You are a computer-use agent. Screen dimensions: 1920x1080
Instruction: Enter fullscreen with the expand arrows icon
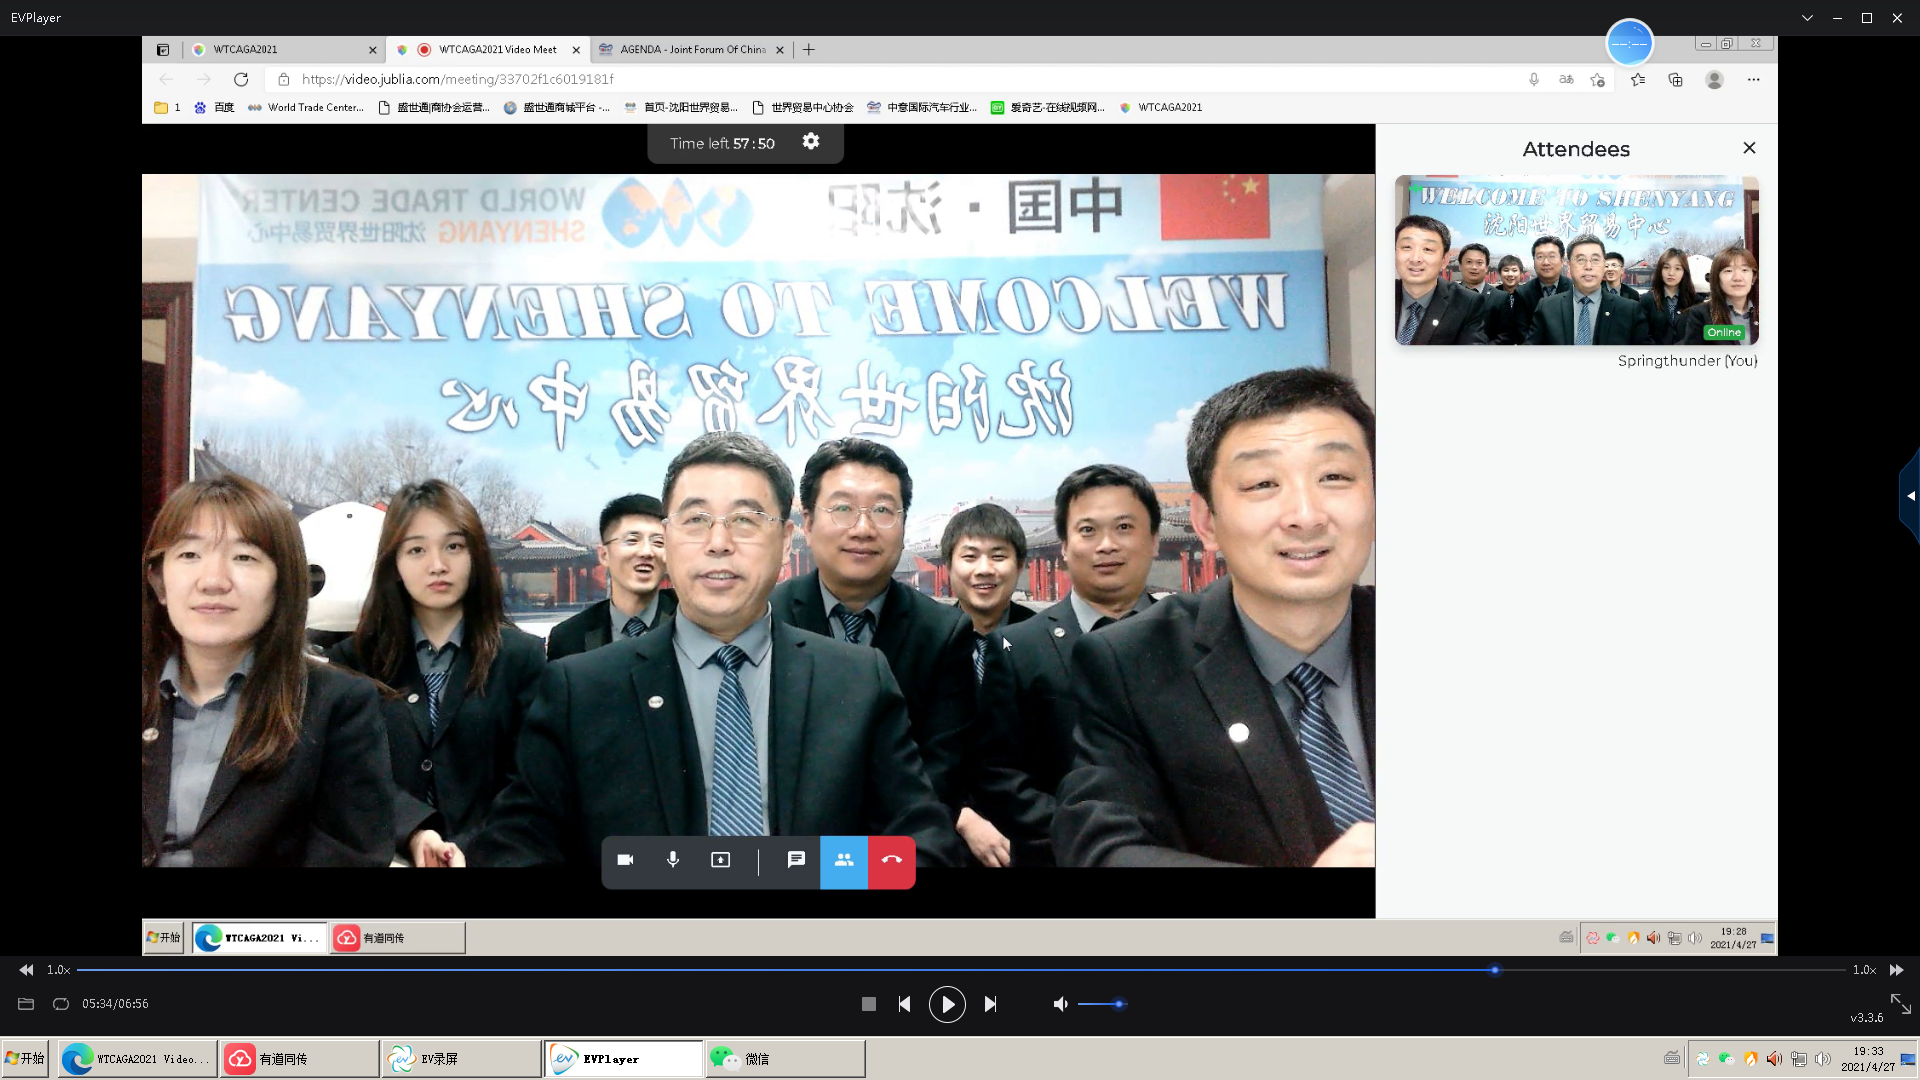click(x=1900, y=1003)
